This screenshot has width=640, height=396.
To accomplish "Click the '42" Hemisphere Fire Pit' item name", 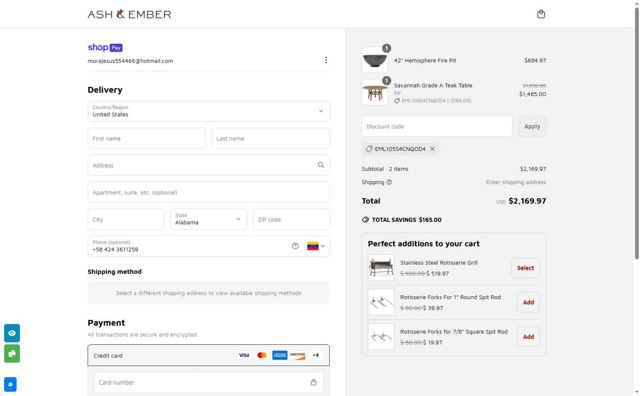I will coord(425,60).
